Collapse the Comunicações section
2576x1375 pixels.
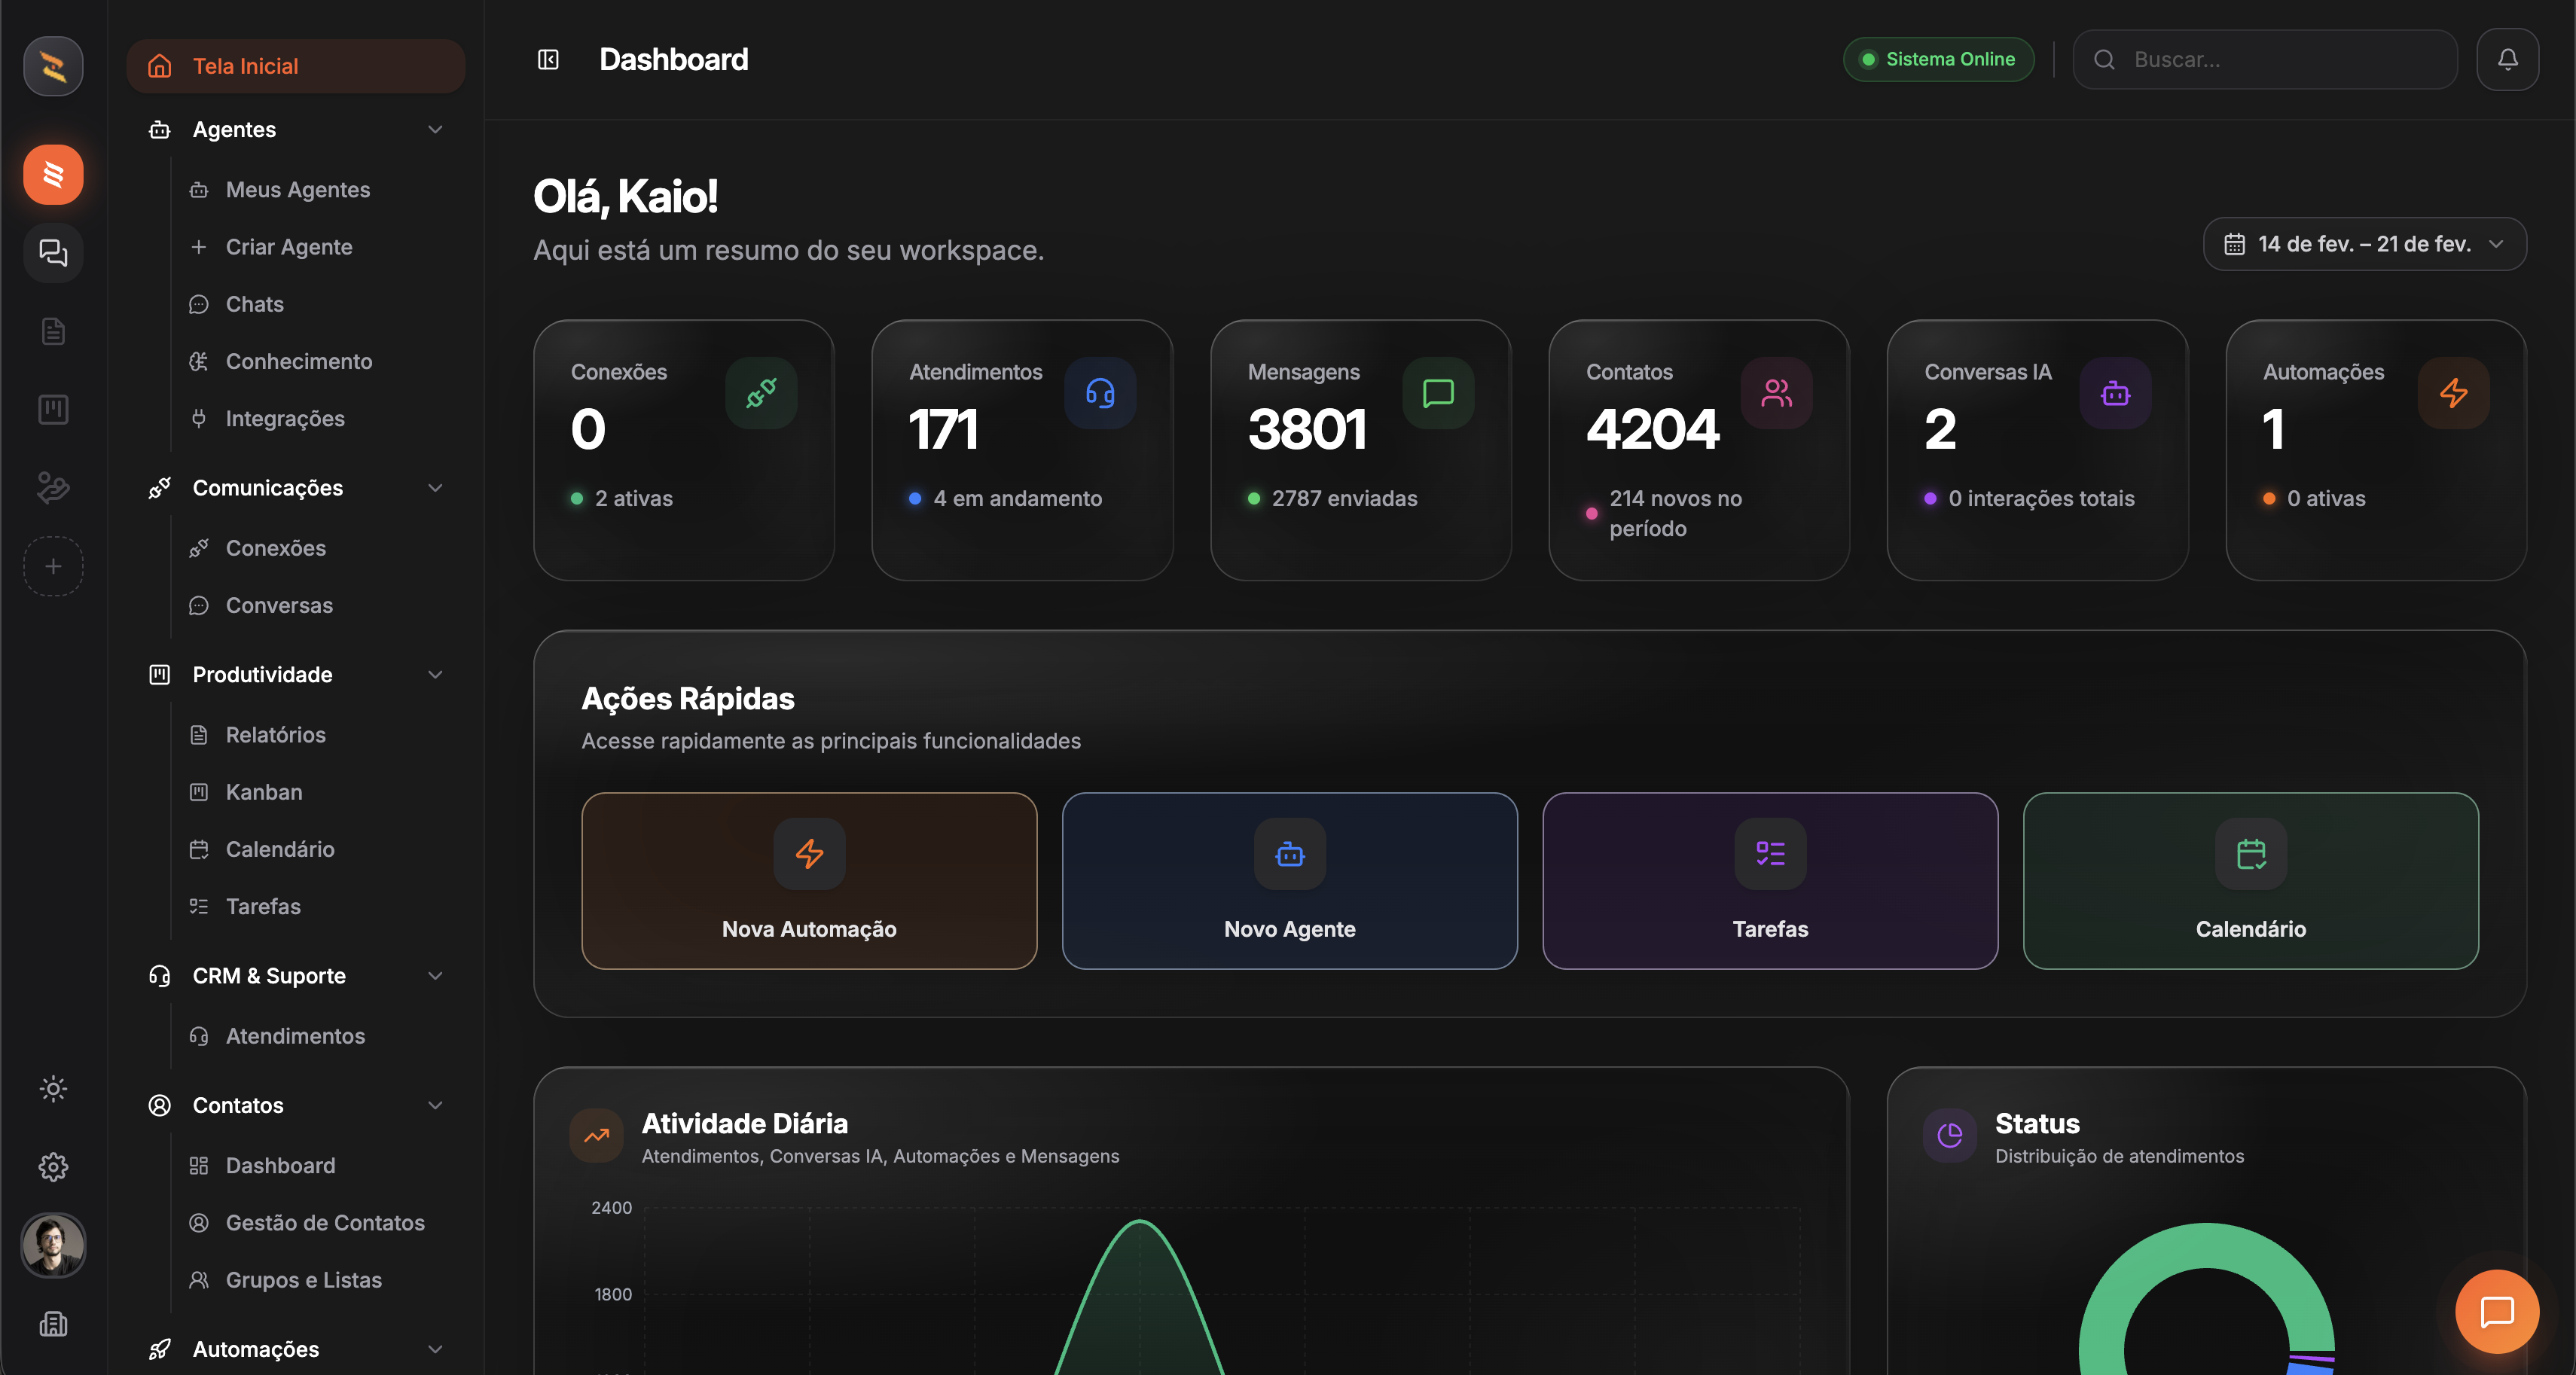pyautogui.click(x=435, y=488)
